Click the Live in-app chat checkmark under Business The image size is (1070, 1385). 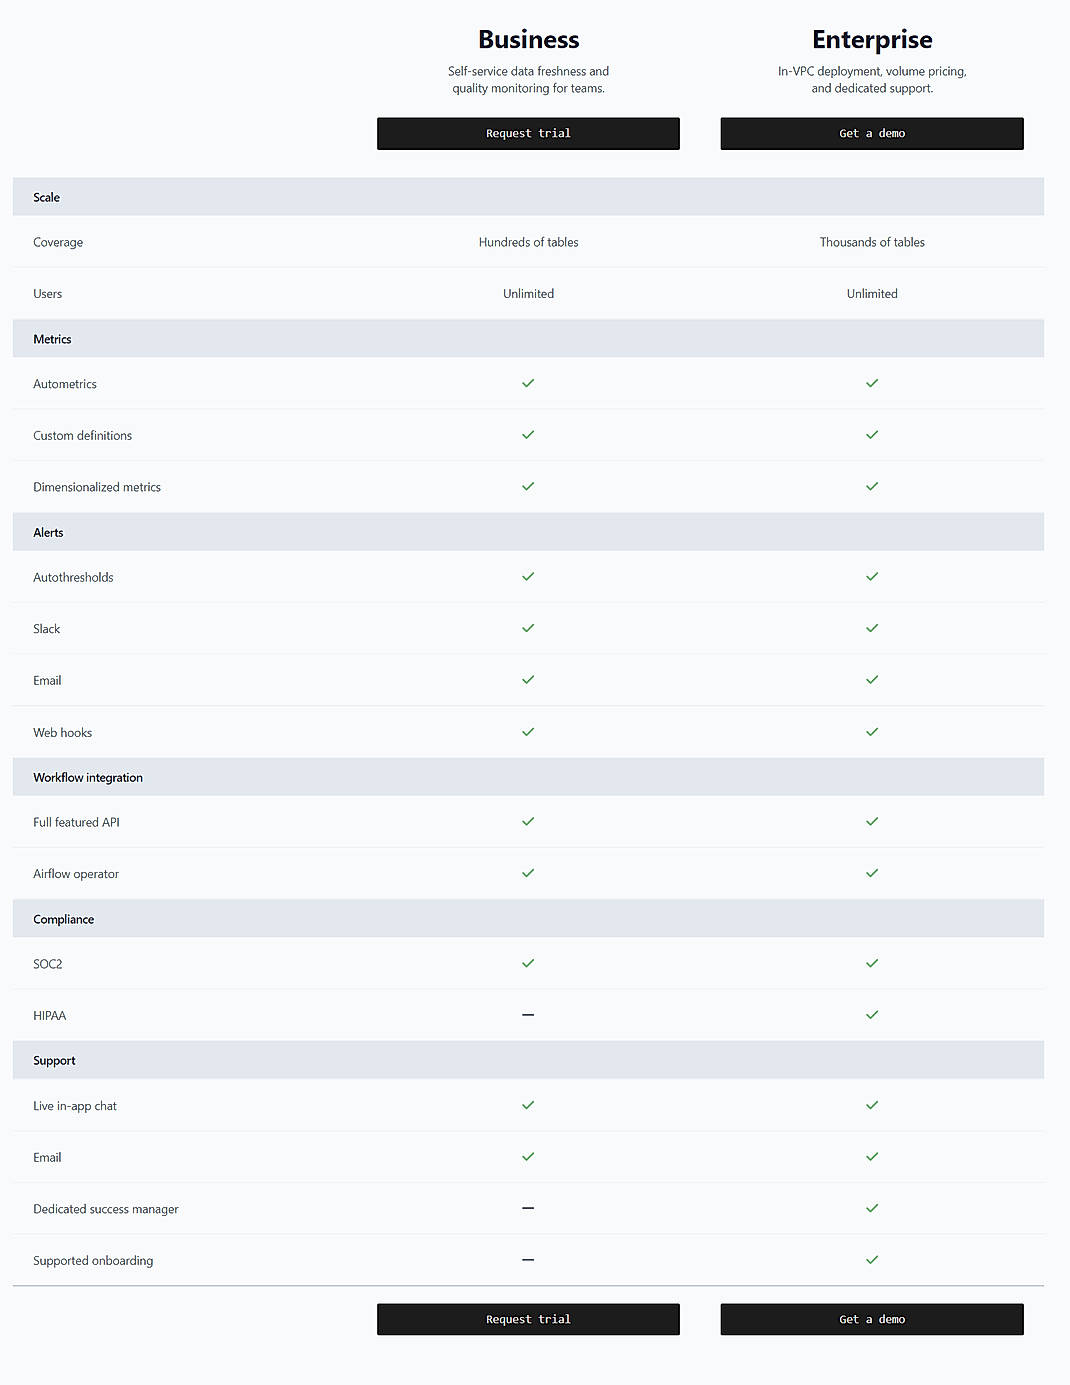[x=528, y=1105]
